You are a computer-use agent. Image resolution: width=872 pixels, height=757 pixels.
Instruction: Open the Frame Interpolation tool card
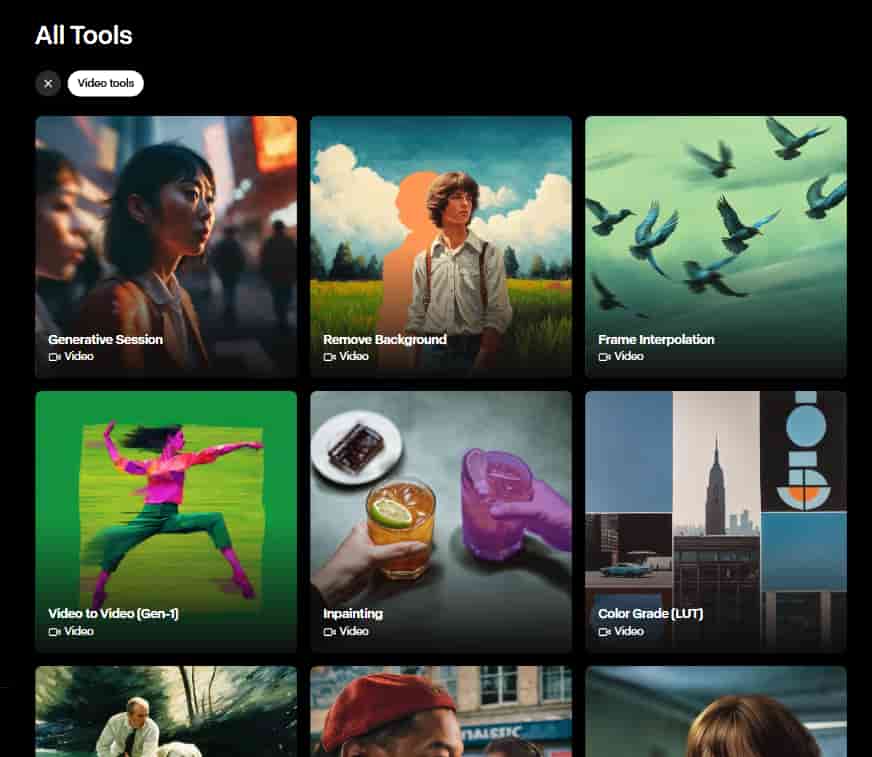coord(716,246)
